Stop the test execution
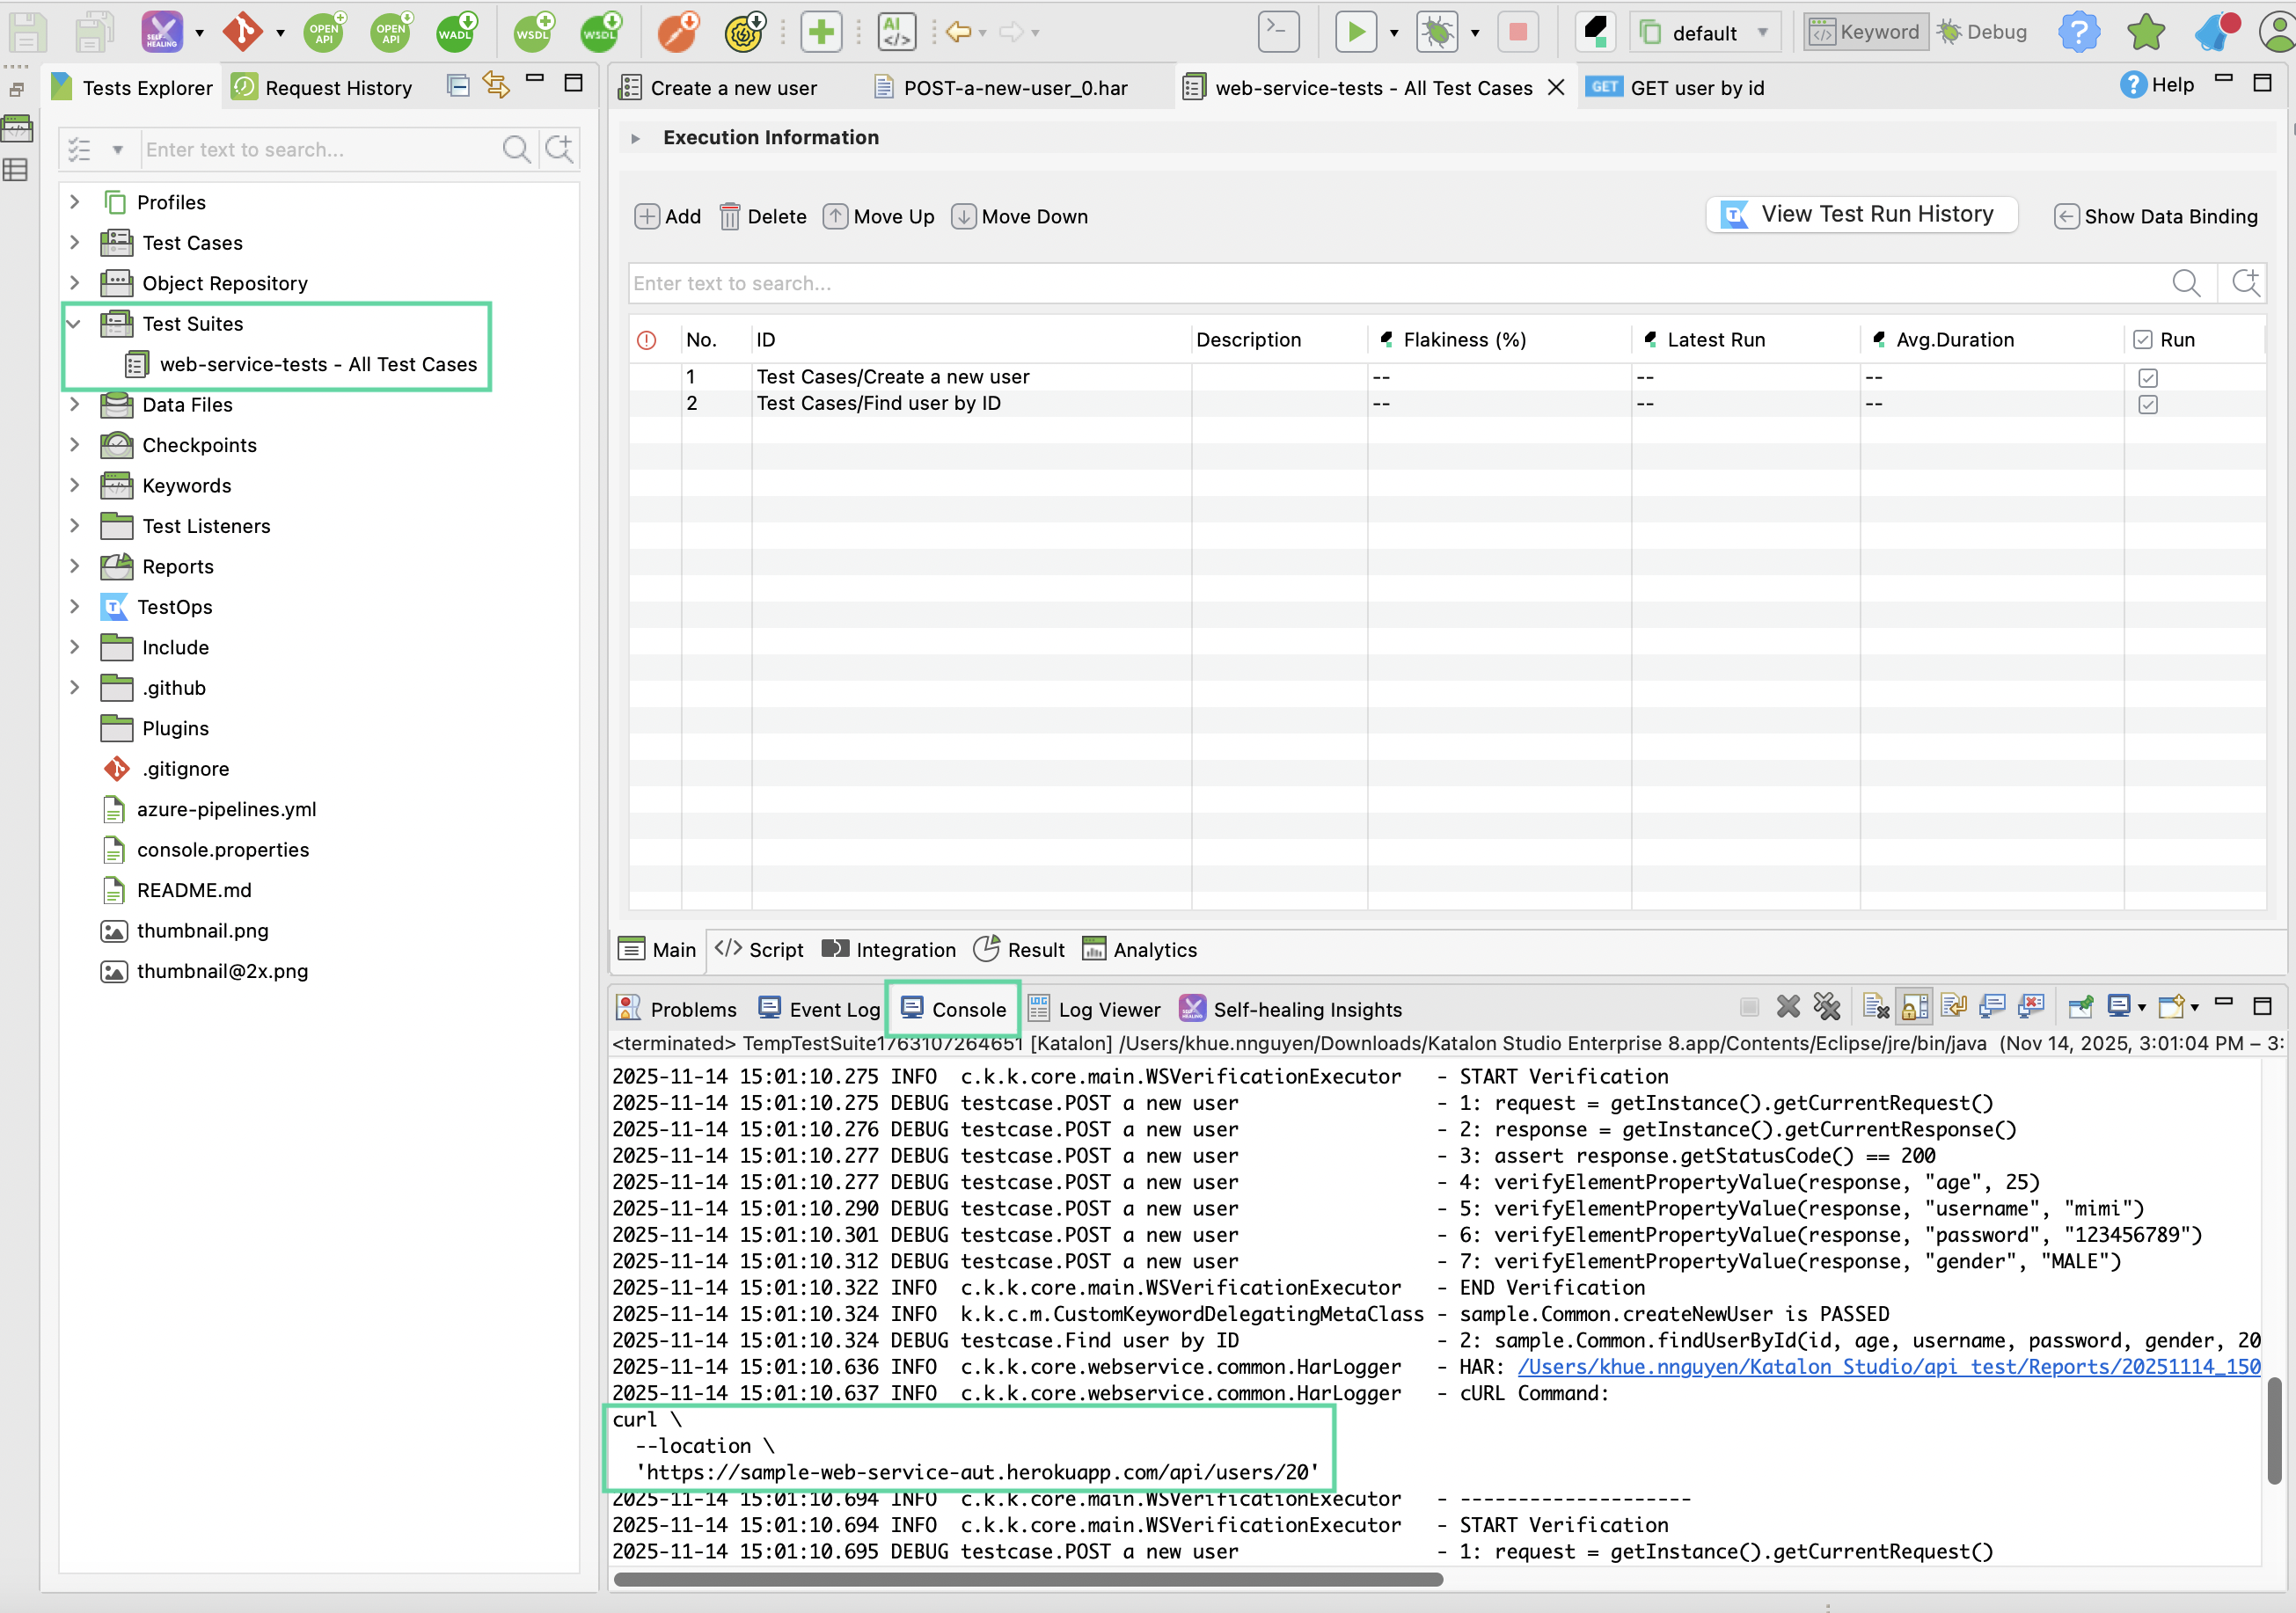The height and width of the screenshot is (1613, 2296). (1518, 31)
